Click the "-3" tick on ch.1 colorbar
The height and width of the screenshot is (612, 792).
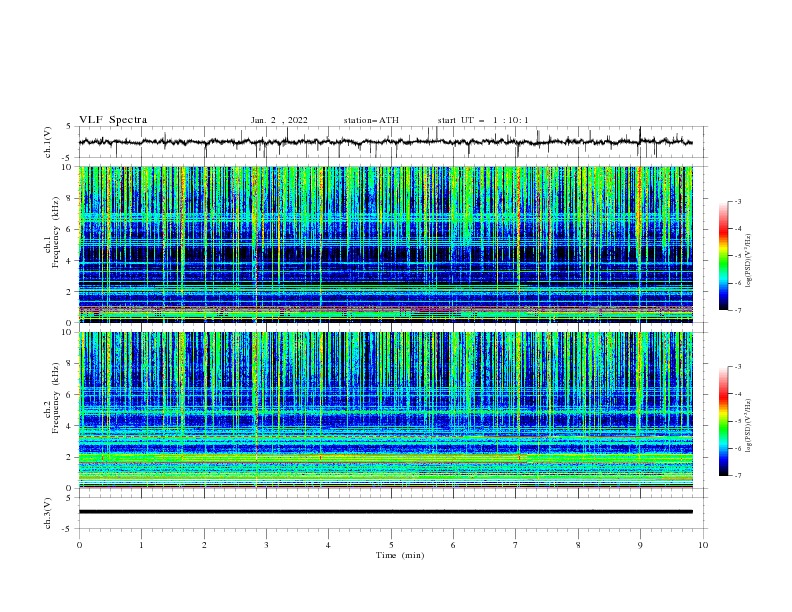click(x=737, y=201)
